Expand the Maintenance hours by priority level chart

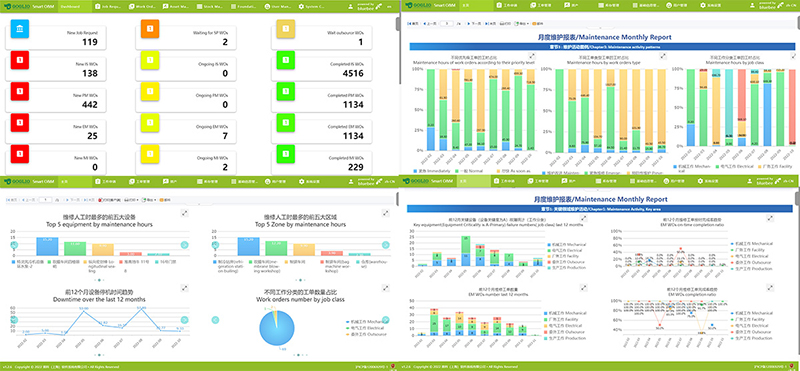pos(532,57)
